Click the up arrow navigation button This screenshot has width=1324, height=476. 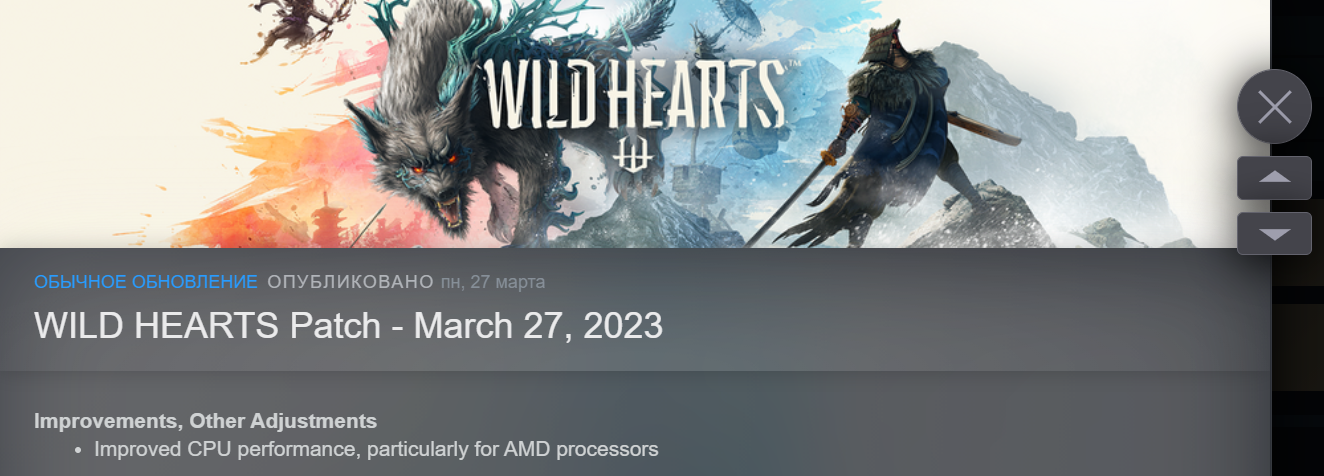(1274, 178)
